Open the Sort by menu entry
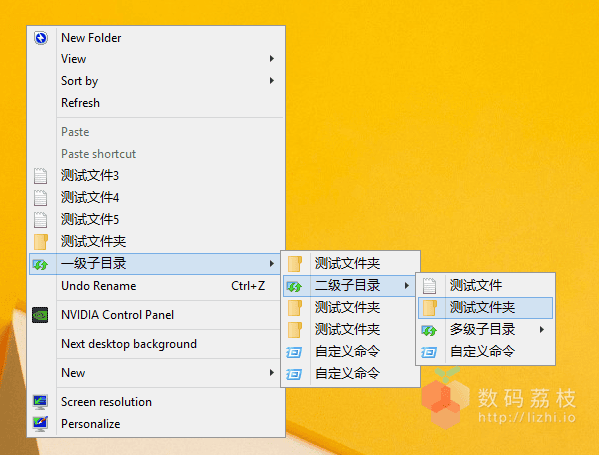The height and width of the screenshot is (455, 599). [x=157, y=81]
